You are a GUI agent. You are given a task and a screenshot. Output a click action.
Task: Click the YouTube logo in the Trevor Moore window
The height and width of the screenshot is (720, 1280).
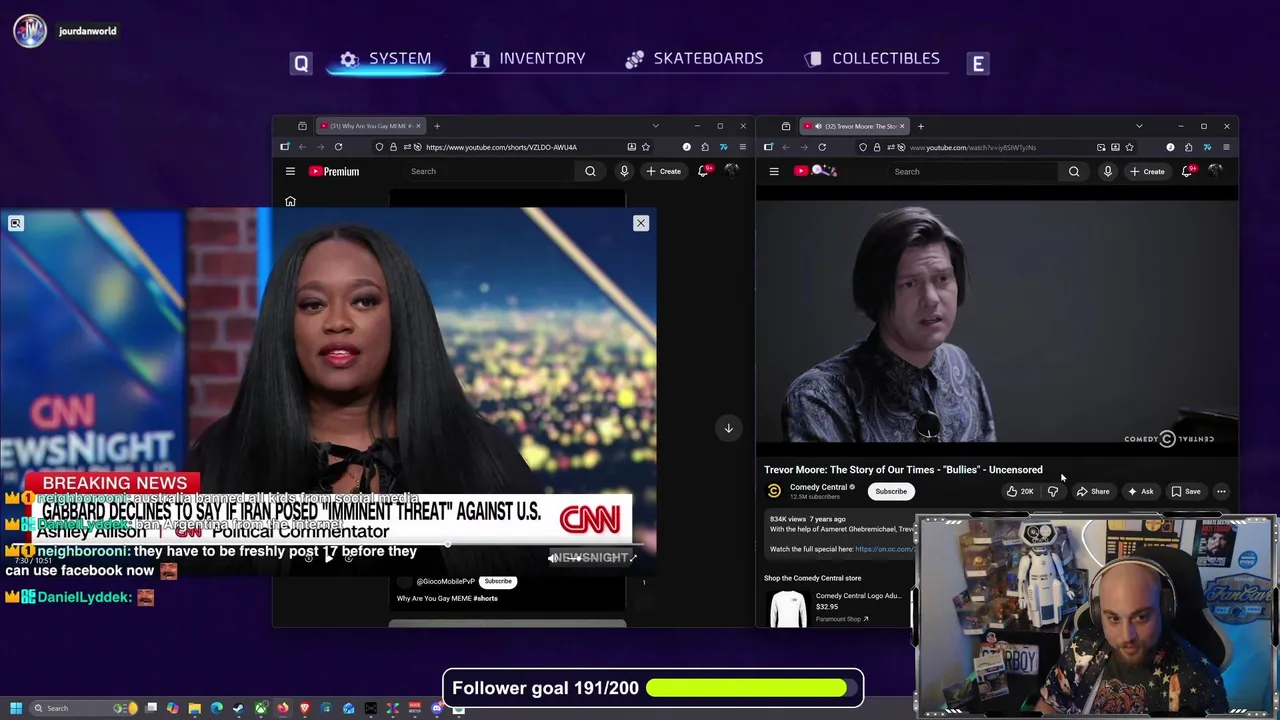(815, 171)
